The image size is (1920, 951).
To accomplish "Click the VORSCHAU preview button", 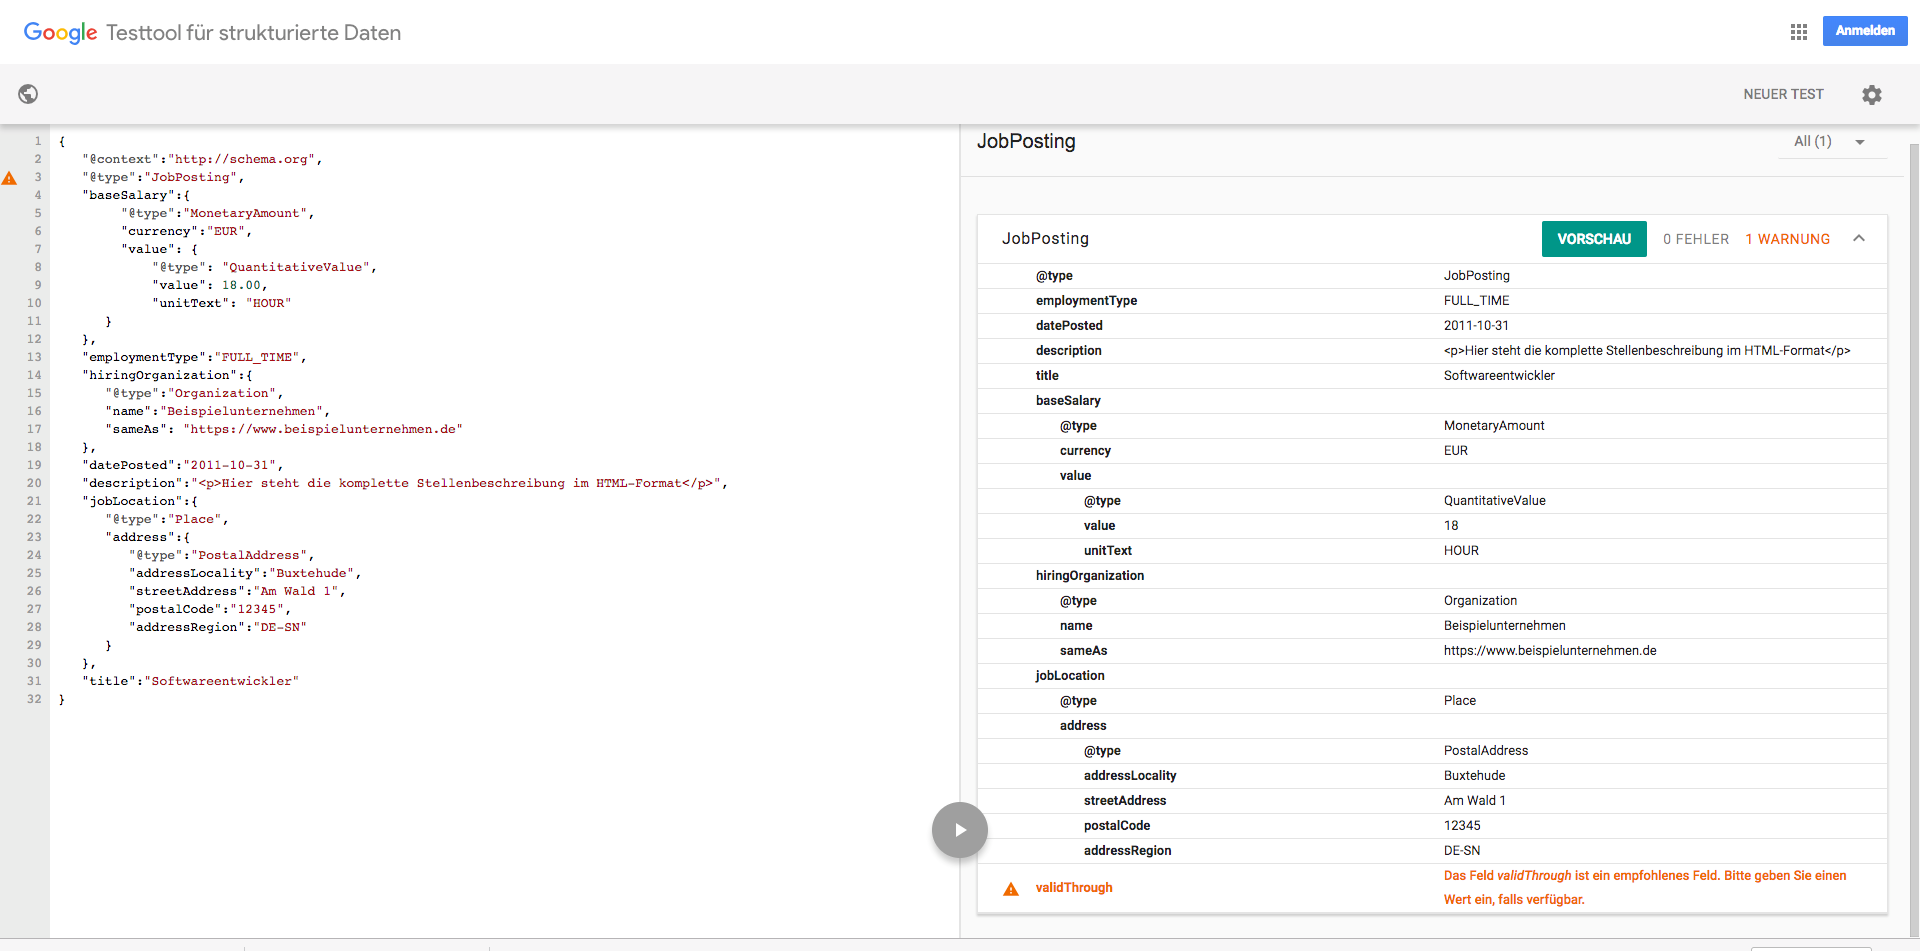I will (x=1593, y=239).
